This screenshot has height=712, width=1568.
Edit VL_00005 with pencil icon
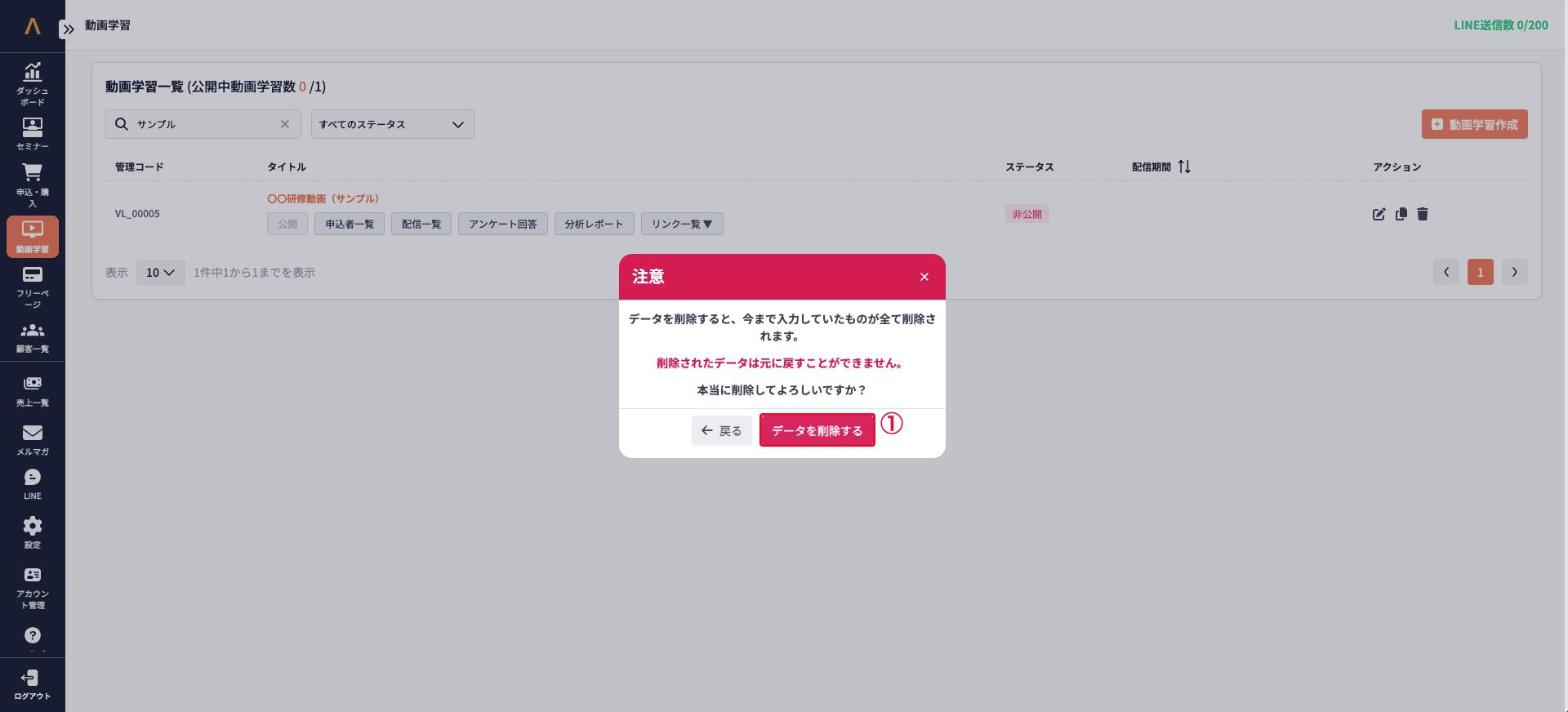click(x=1379, y=214)
